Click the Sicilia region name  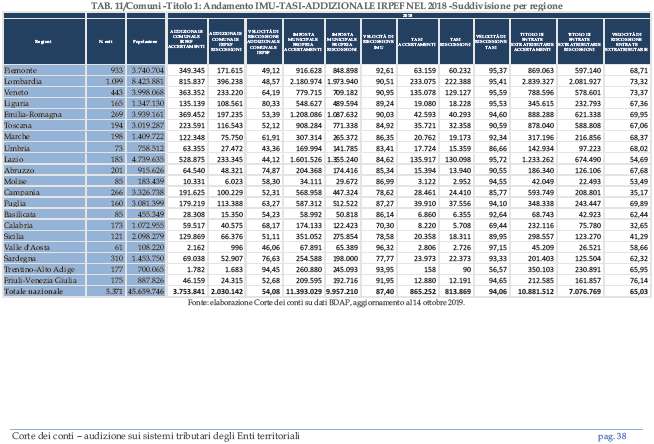click(14, 236)
